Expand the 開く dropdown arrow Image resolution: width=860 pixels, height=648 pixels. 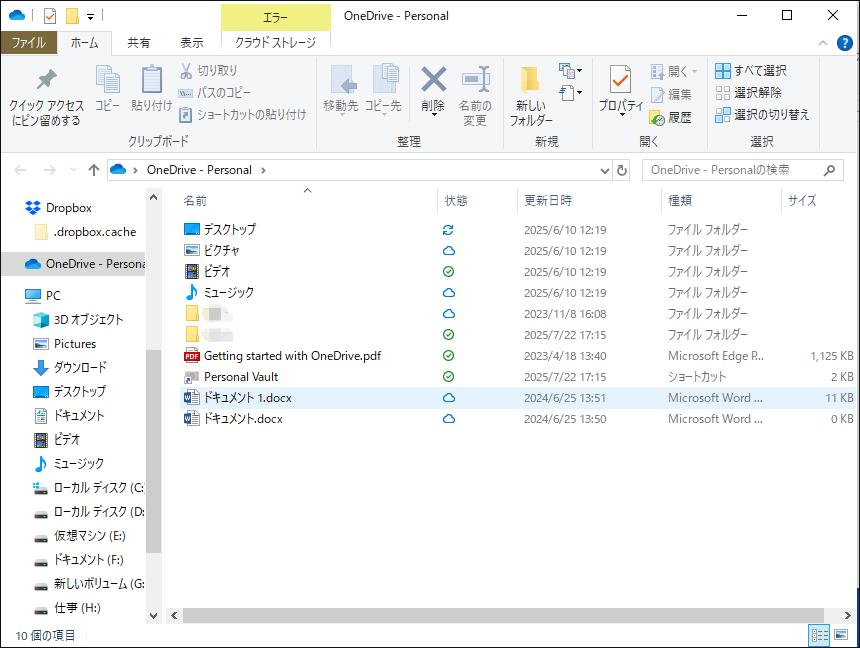point(694,71)
